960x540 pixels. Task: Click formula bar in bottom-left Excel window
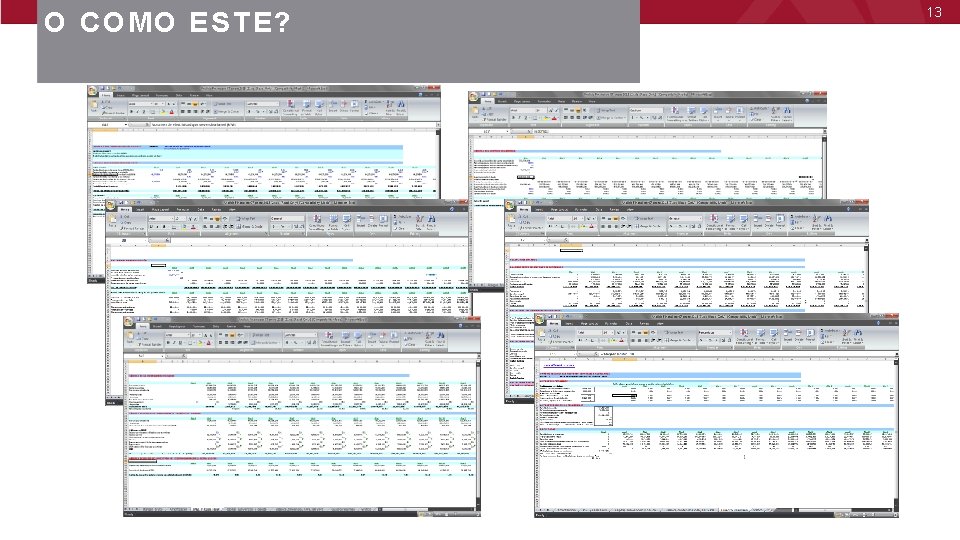click(x=331, y=356)
